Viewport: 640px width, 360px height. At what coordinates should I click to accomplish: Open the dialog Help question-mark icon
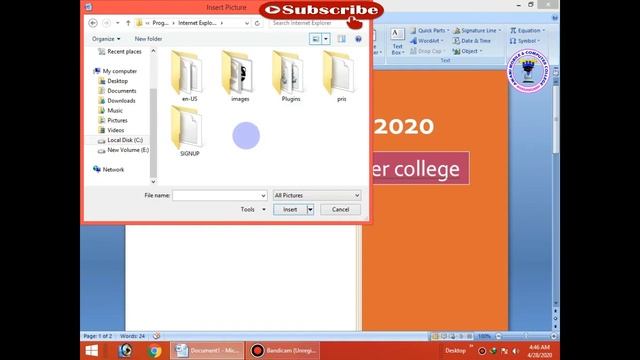(358, 39)
